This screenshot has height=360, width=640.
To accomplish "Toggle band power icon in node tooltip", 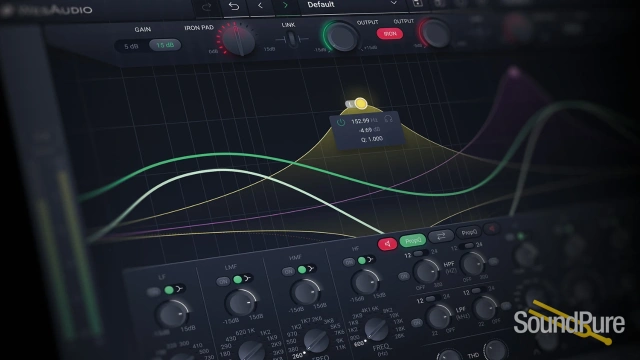I will tap(341, 122).
